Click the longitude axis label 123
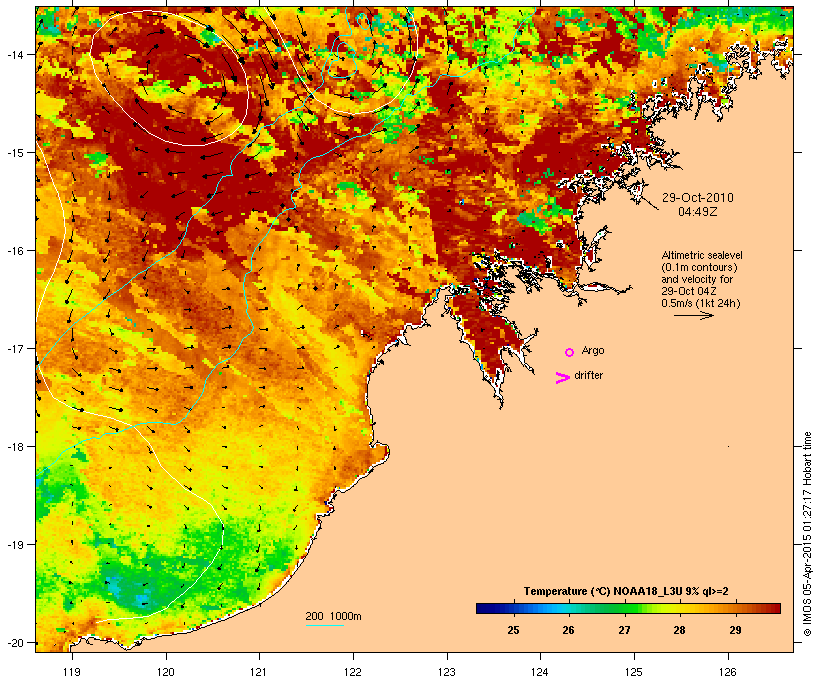The height and width of the screenshot is (680, 820). (x=447, y=672)
